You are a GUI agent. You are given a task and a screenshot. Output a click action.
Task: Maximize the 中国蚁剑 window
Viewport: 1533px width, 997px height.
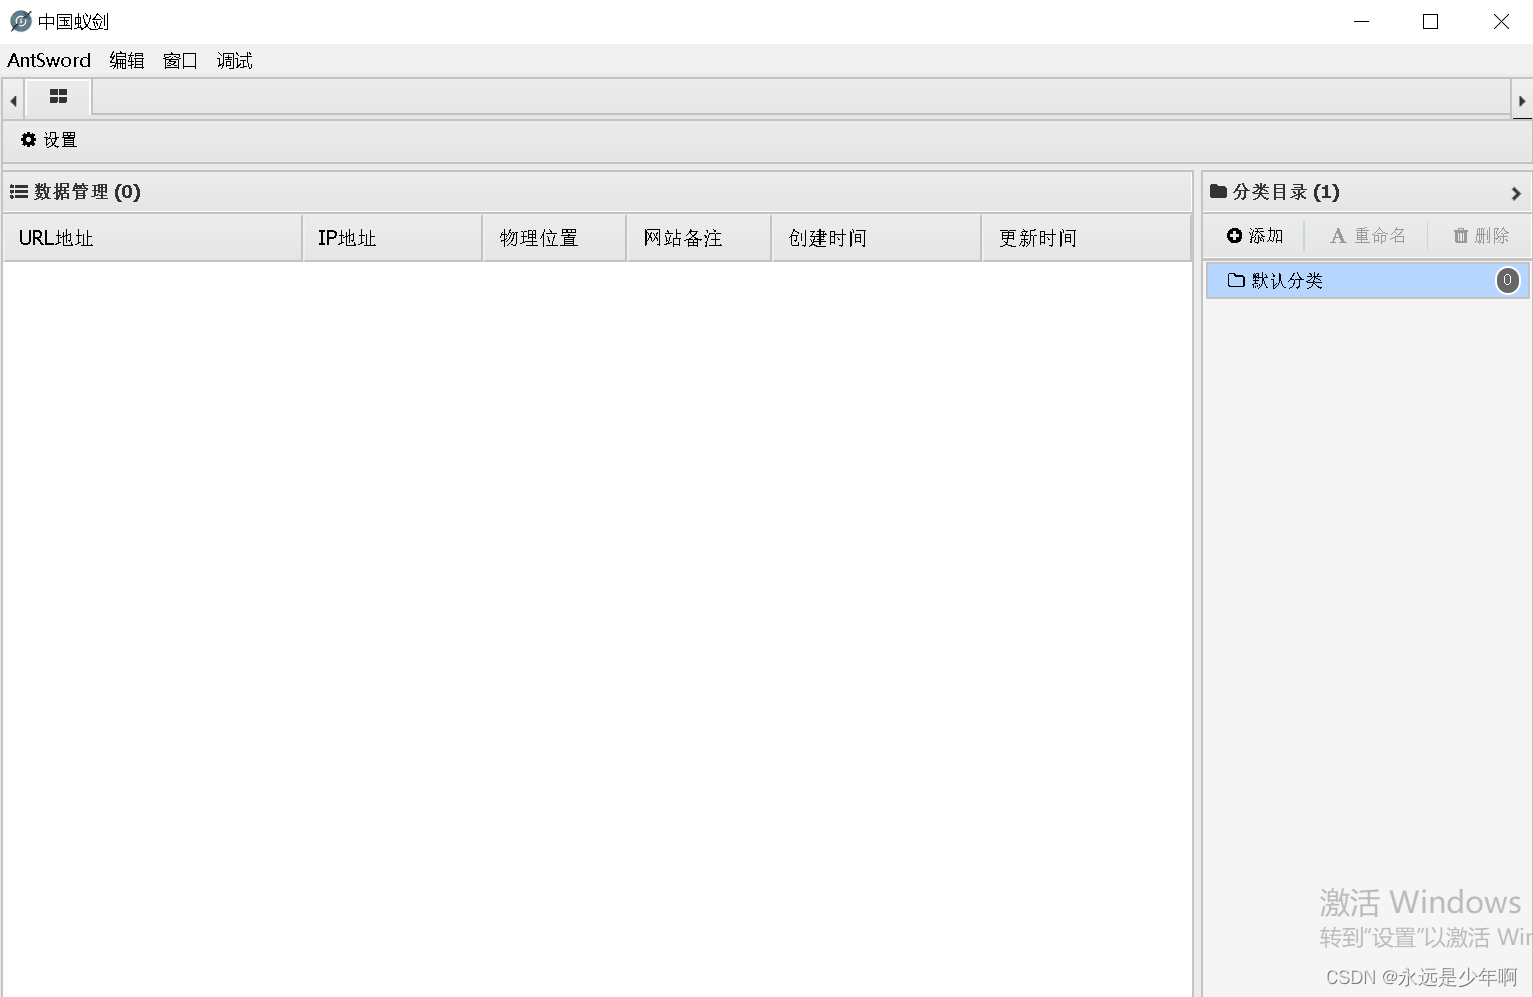pos(1430,21)
